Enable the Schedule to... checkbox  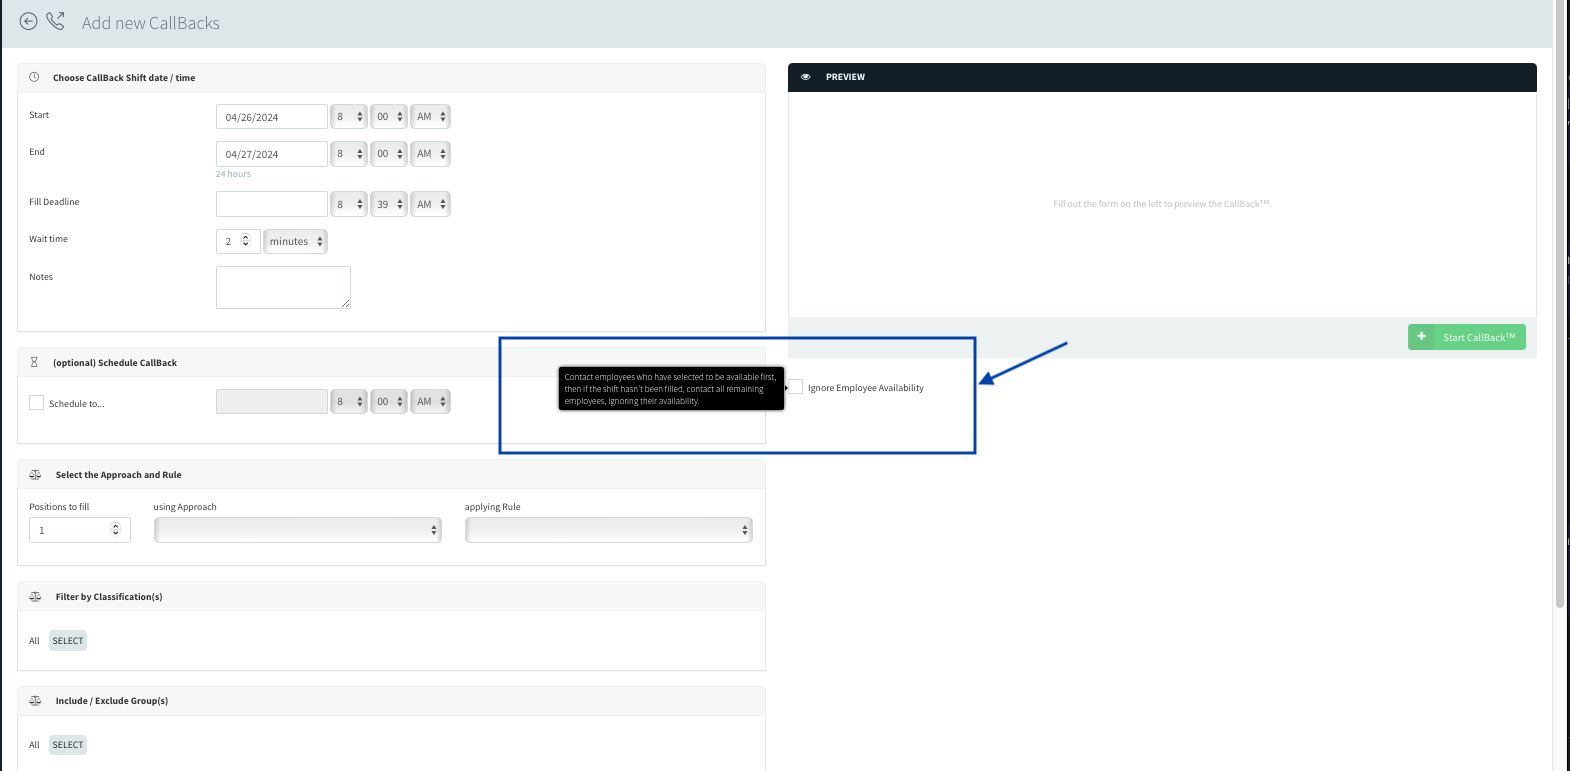(x=37, y=403)
